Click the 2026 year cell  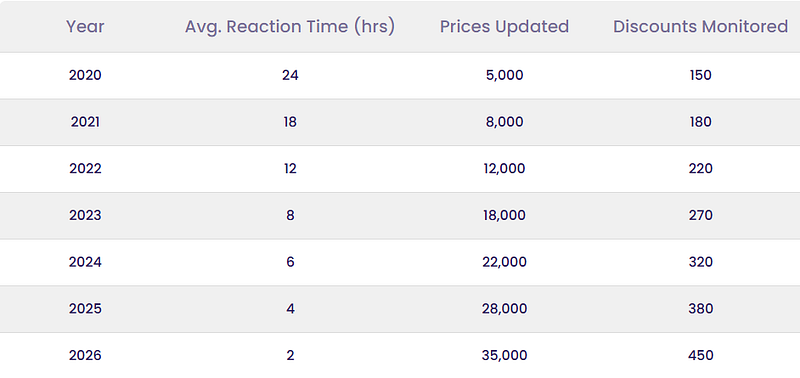(x=85, y=355)
